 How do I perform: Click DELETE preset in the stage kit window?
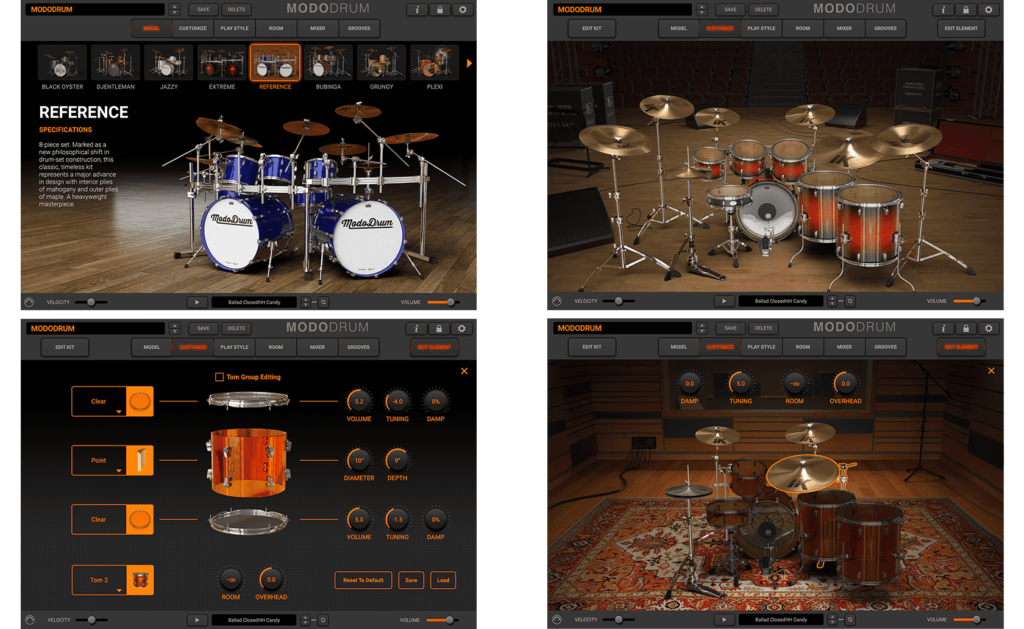(x=763, y=10)
